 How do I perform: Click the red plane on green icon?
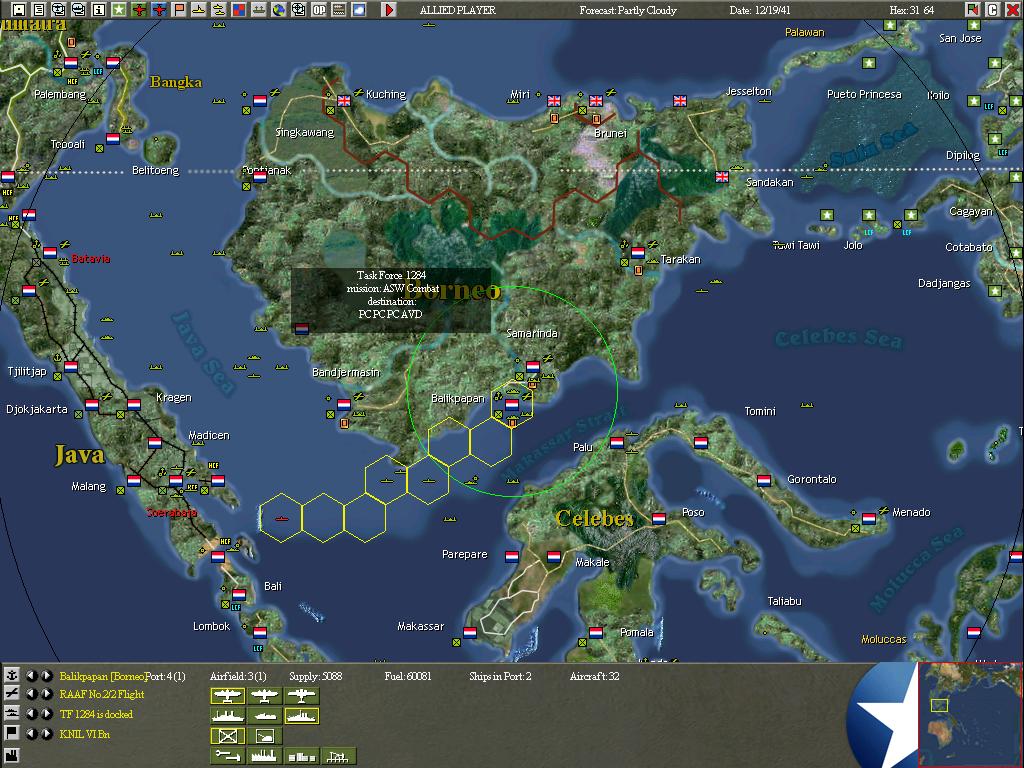(138, 10)
